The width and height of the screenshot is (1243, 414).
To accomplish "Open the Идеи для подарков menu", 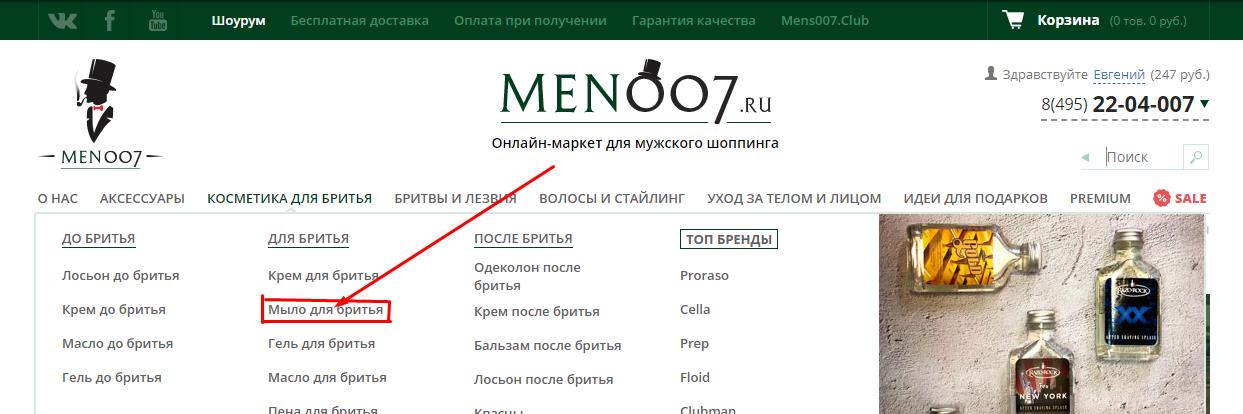I will click(x=975, y=198).
